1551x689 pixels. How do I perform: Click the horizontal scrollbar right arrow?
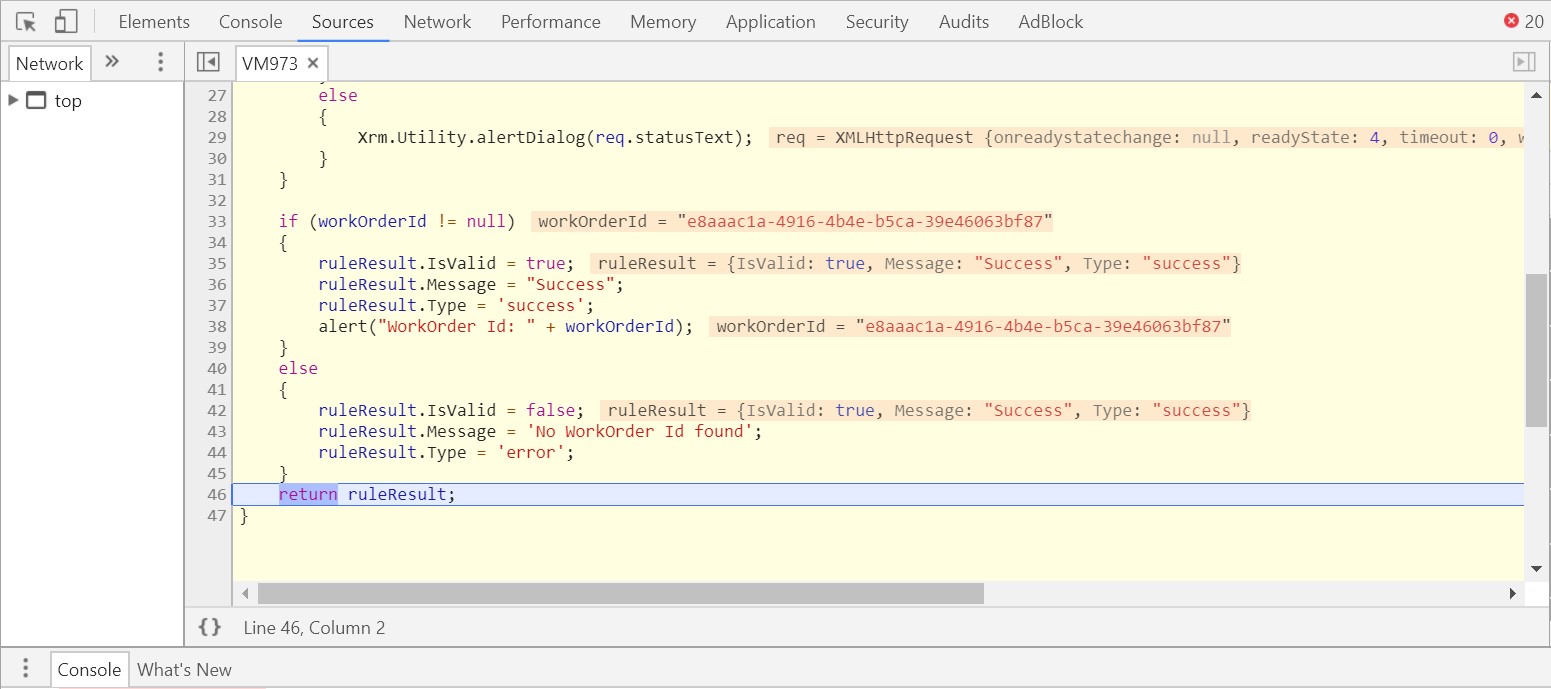point(1512,594)
